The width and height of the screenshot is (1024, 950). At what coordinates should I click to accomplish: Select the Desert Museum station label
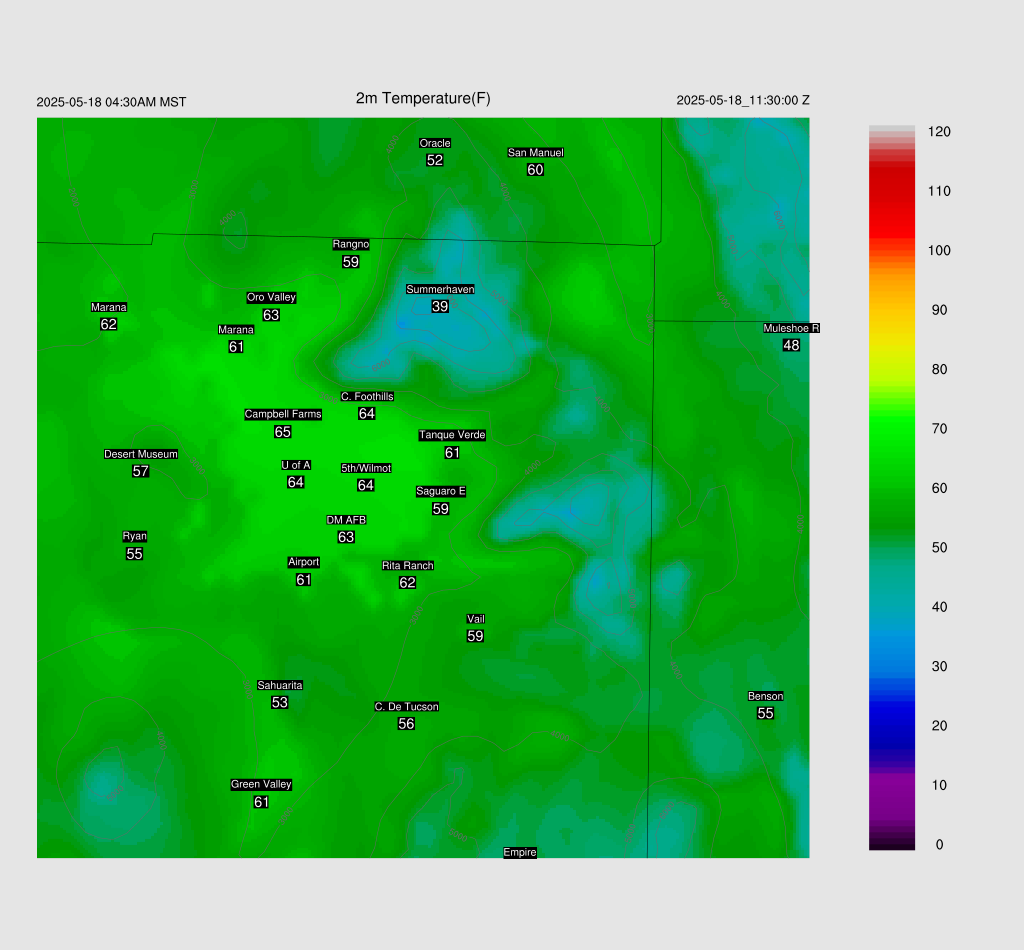(x=140, y=454)
